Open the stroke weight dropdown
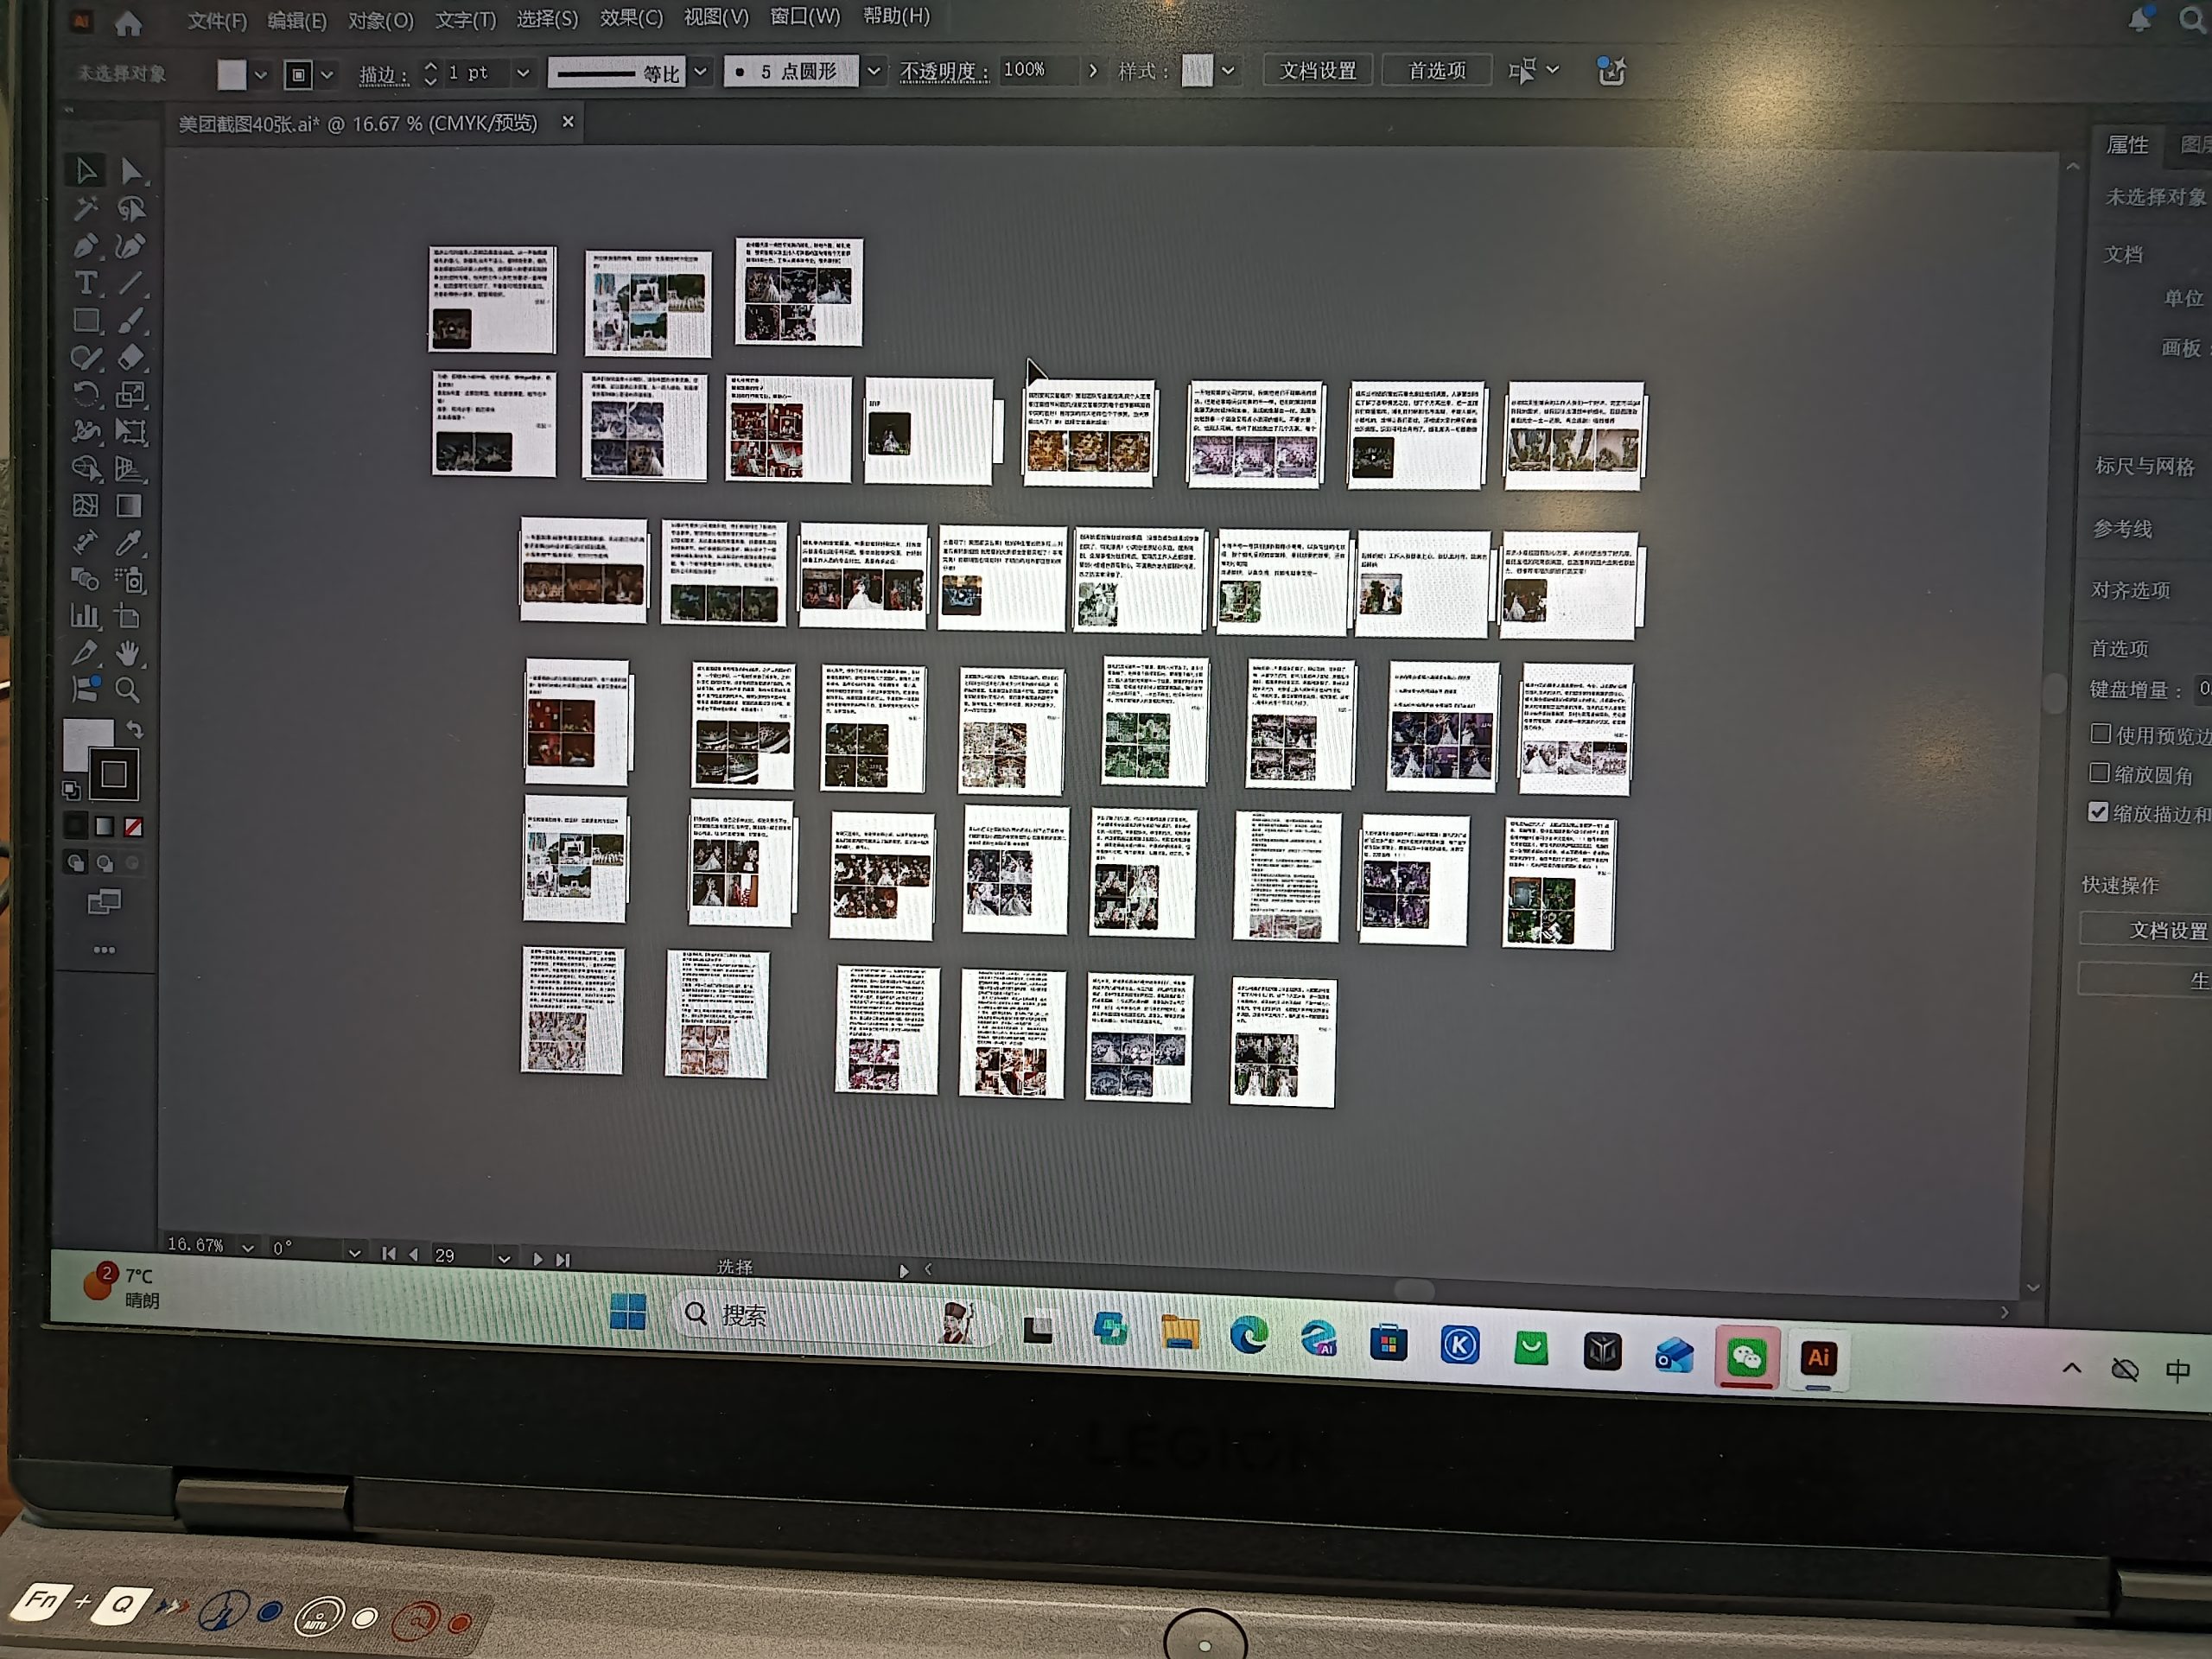The height and width of the screenshot is (1659, 2212). tap(522, 73)
